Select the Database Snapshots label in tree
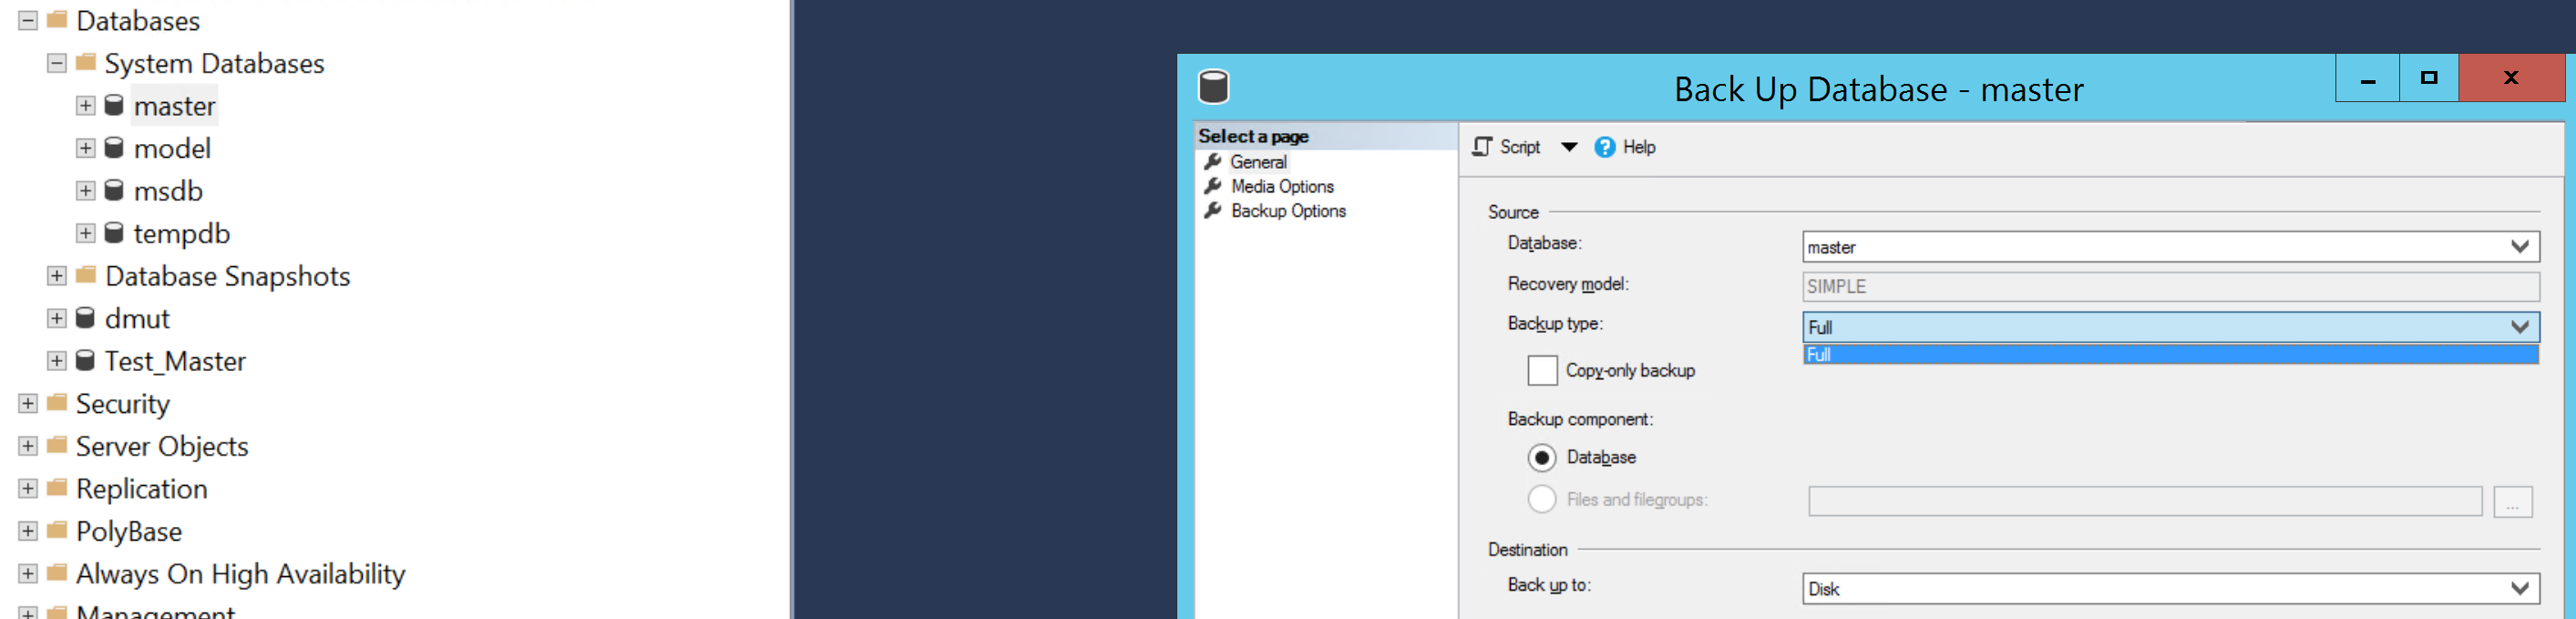 coord(227,275)
